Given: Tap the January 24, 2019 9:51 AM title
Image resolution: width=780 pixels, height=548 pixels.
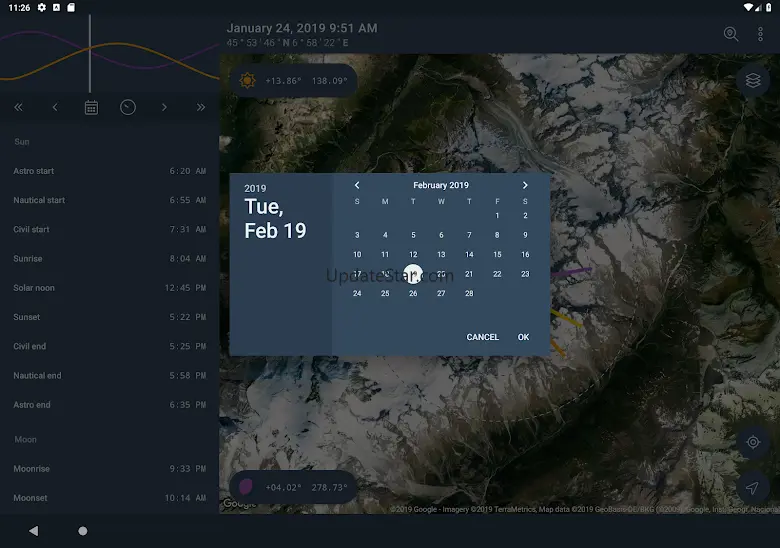Looking at the screenshot, I should click(302, 28).
